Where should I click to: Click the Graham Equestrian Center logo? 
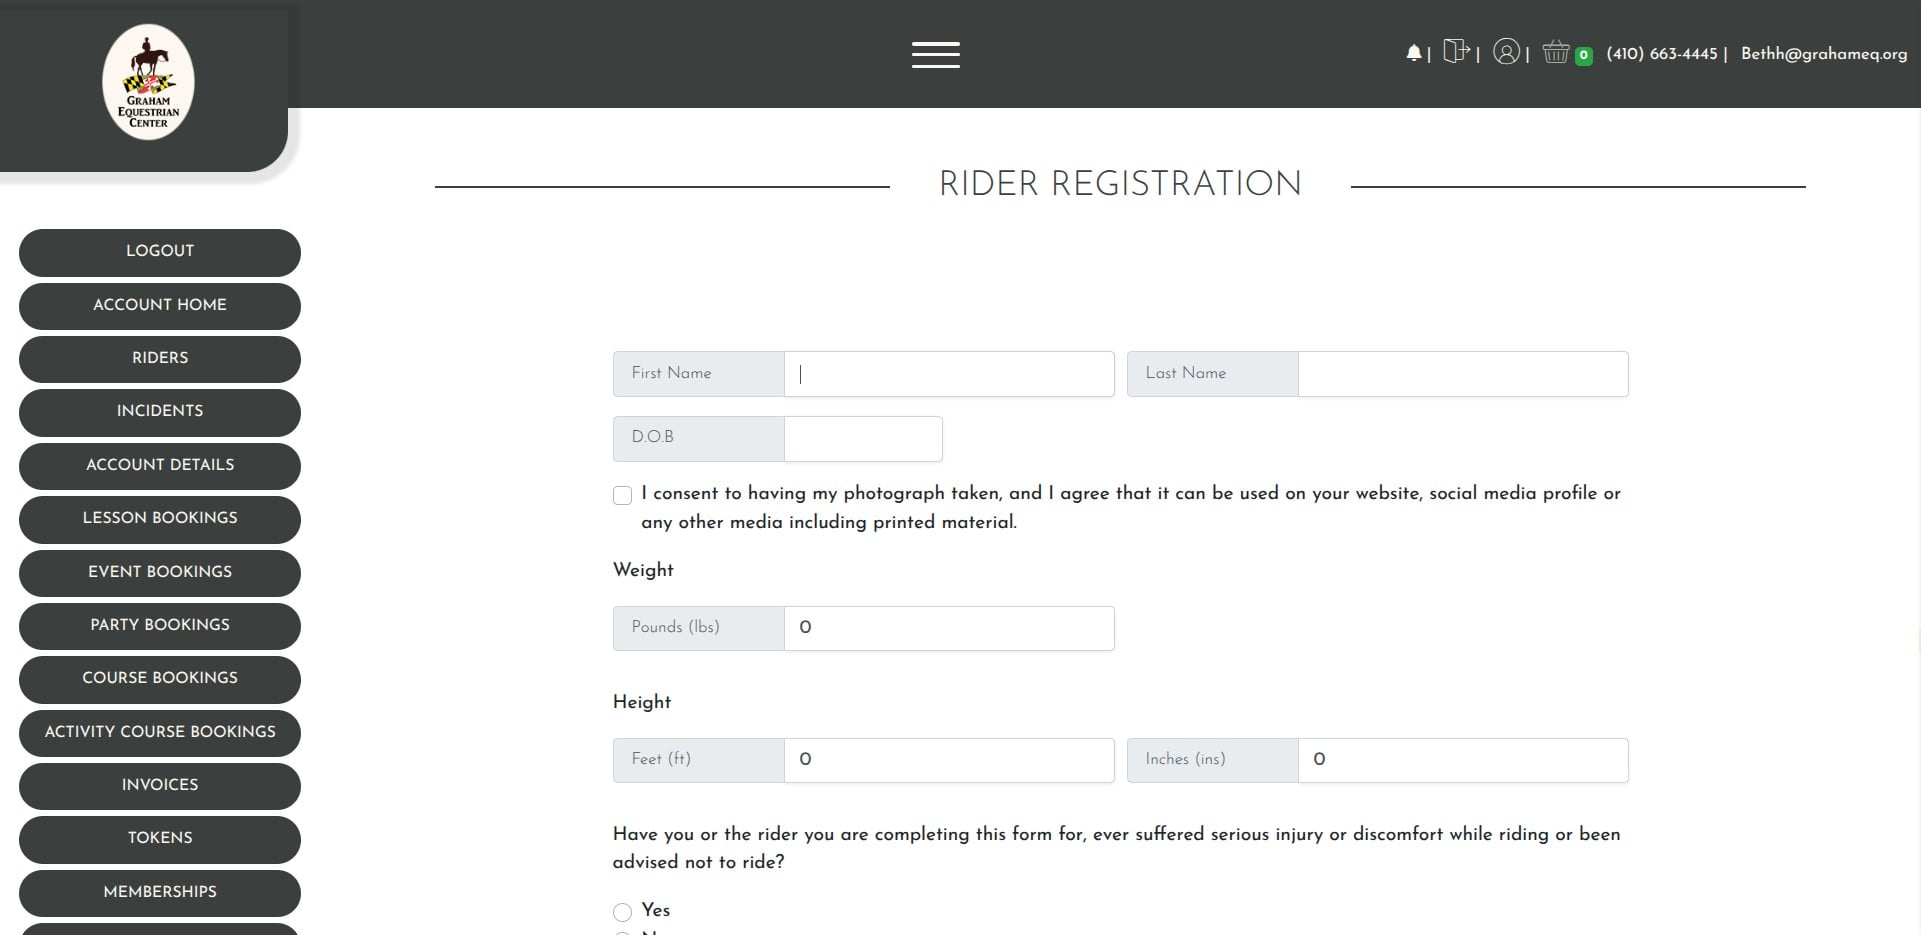[148, 82]
